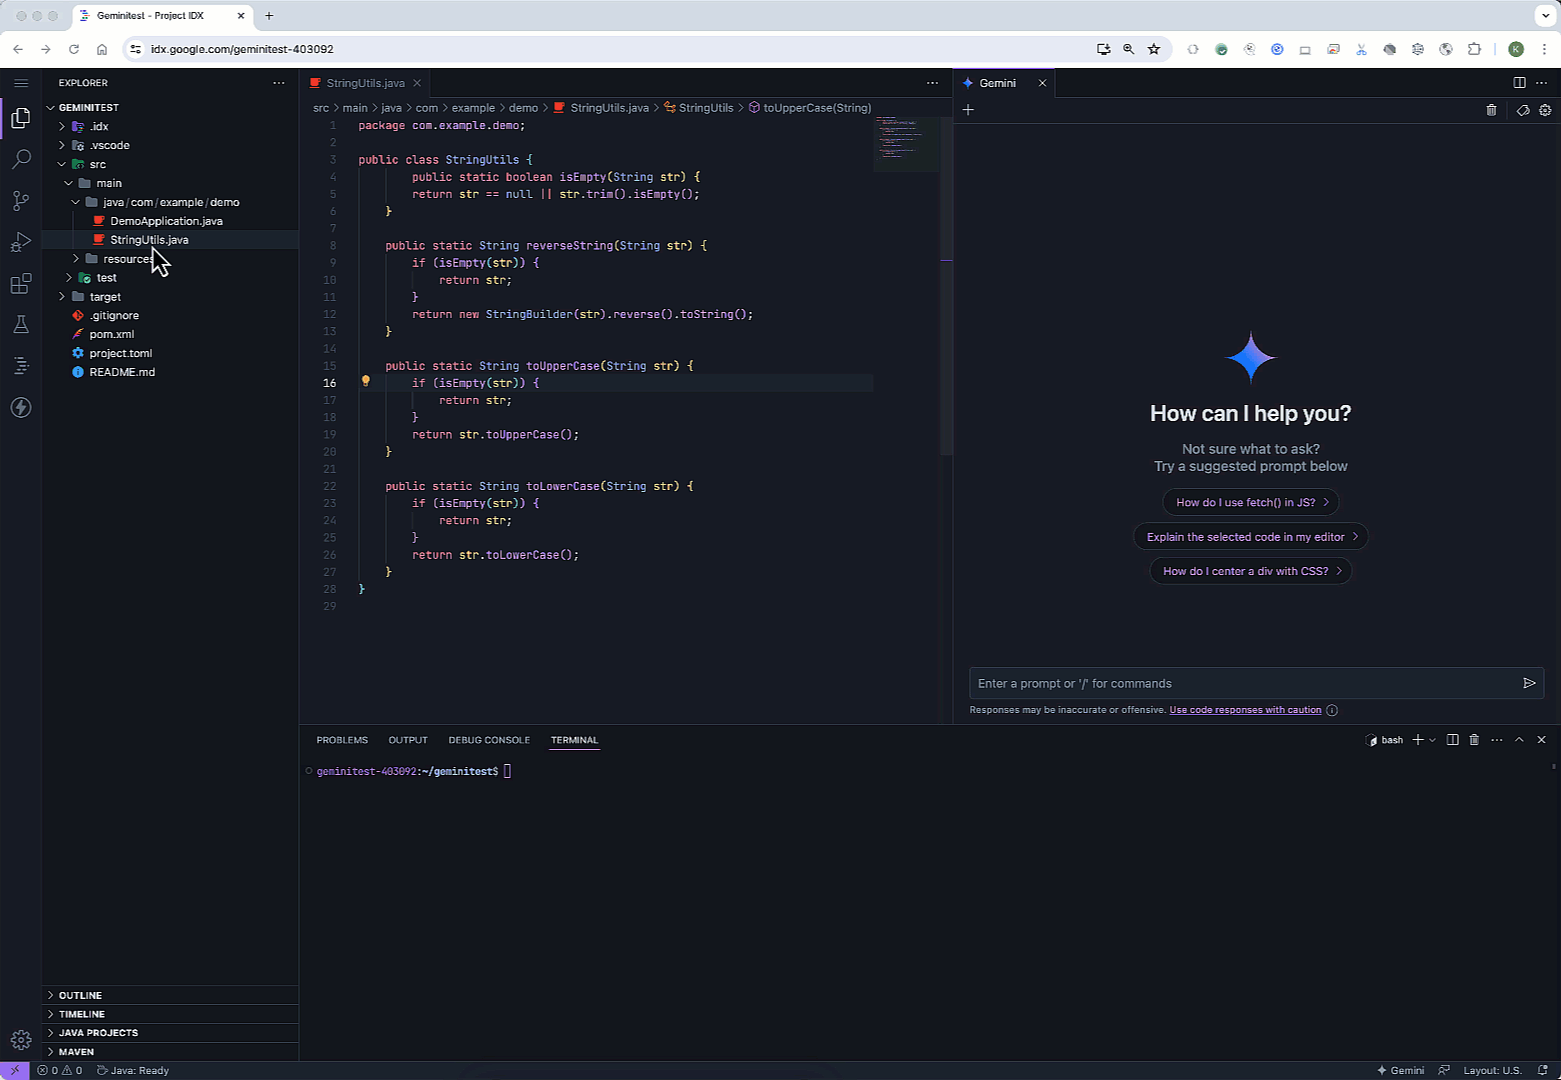
Task: Click 'Java: Ready' status item
Action: point(133,1070)
